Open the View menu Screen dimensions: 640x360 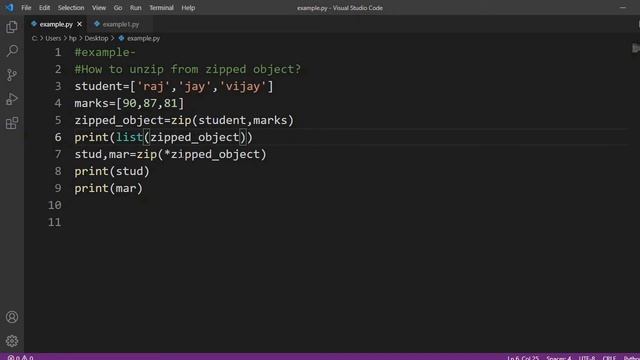click(99, 8)
